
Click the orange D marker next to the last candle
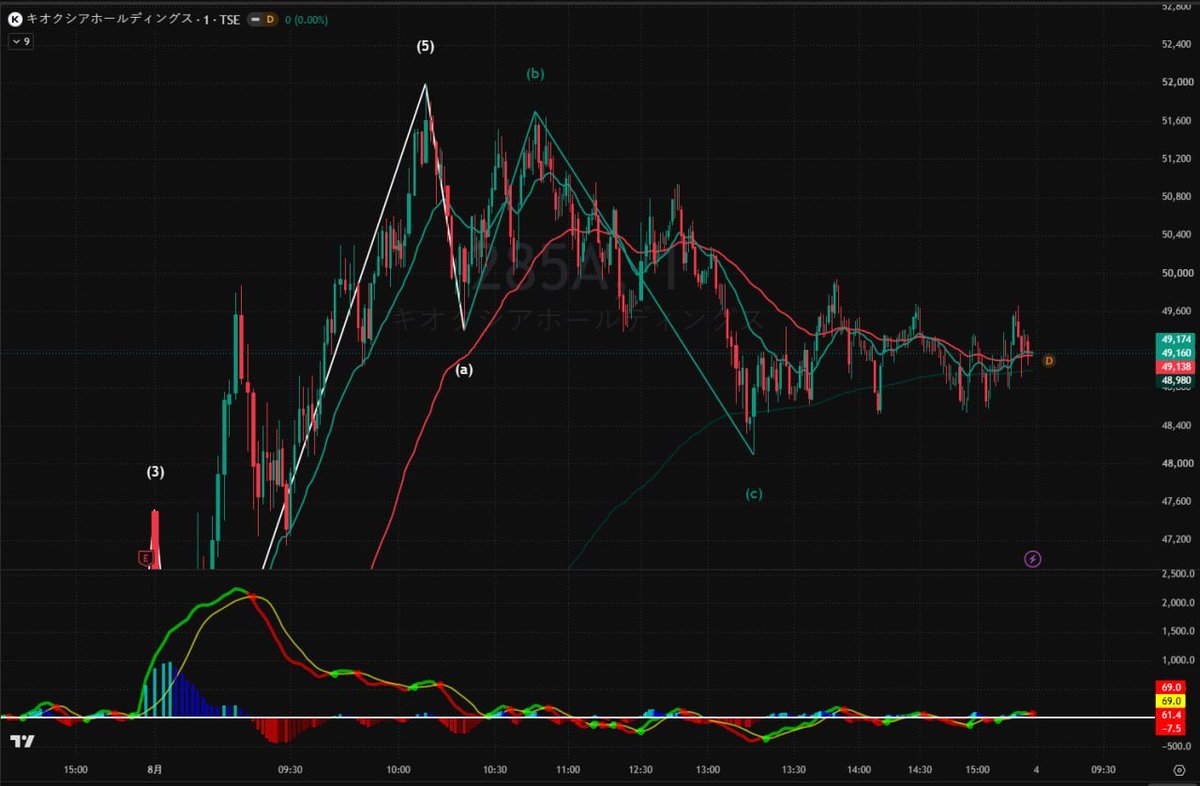[1048, 360]
